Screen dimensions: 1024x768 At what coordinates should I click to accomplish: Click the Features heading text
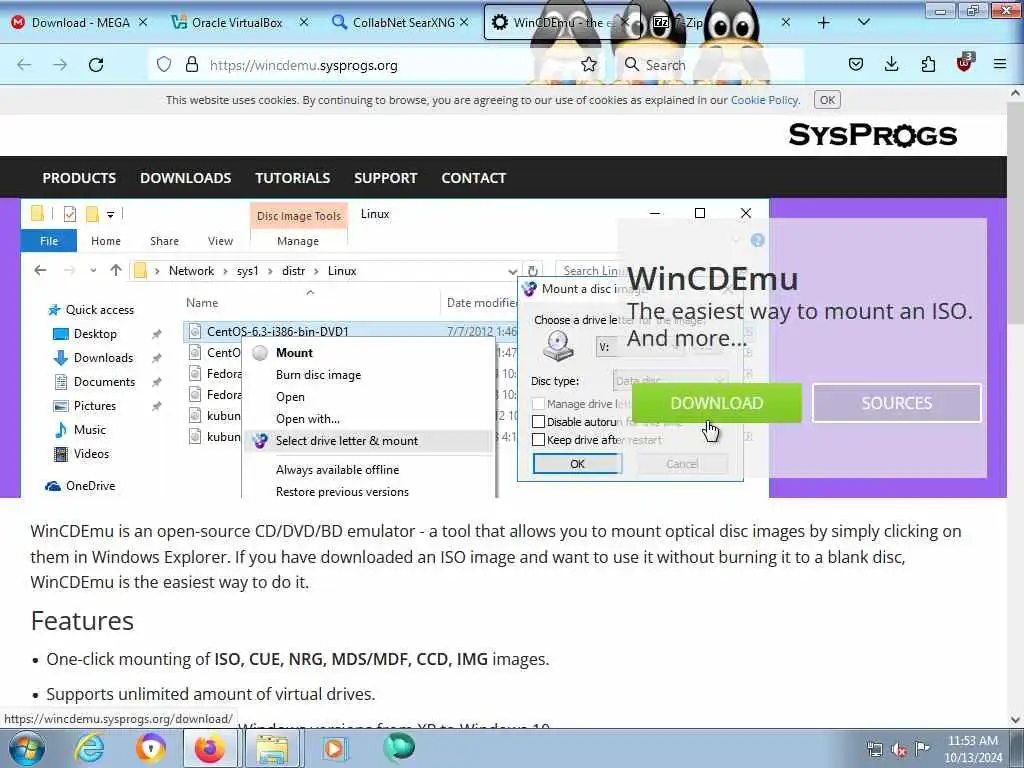[x=82, y=620]
